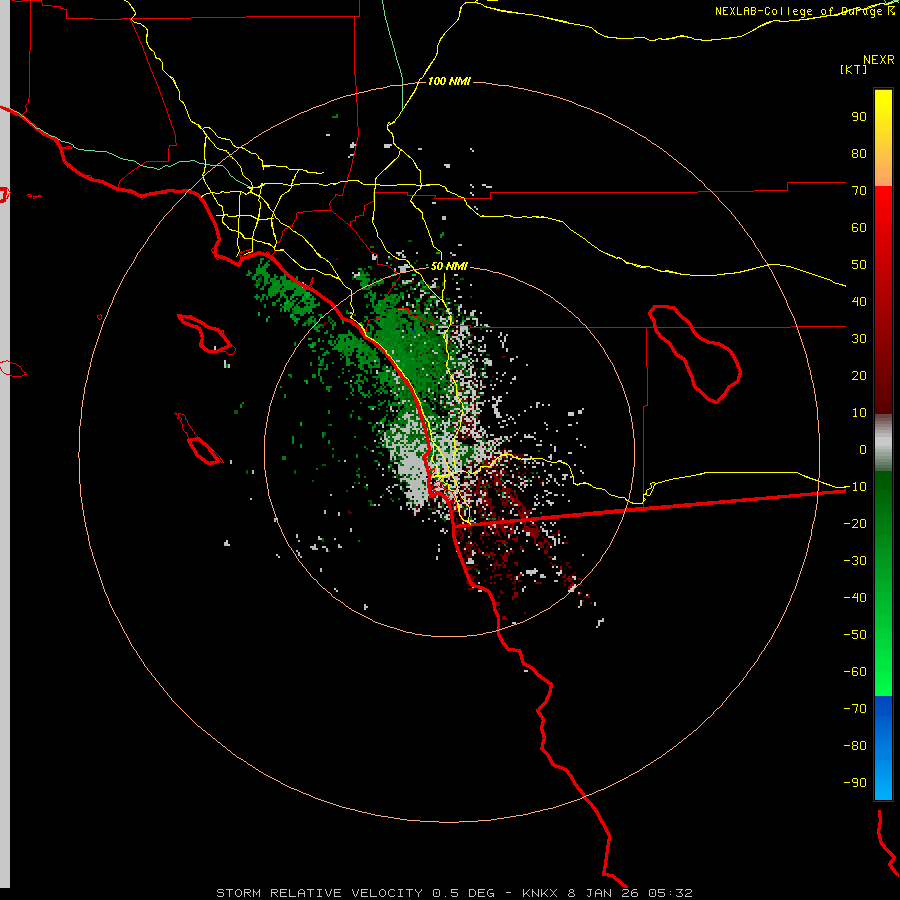This screenshot has width=900, height=900.
Task: Click the "[KT]" units label
Action: click(854, 69)
